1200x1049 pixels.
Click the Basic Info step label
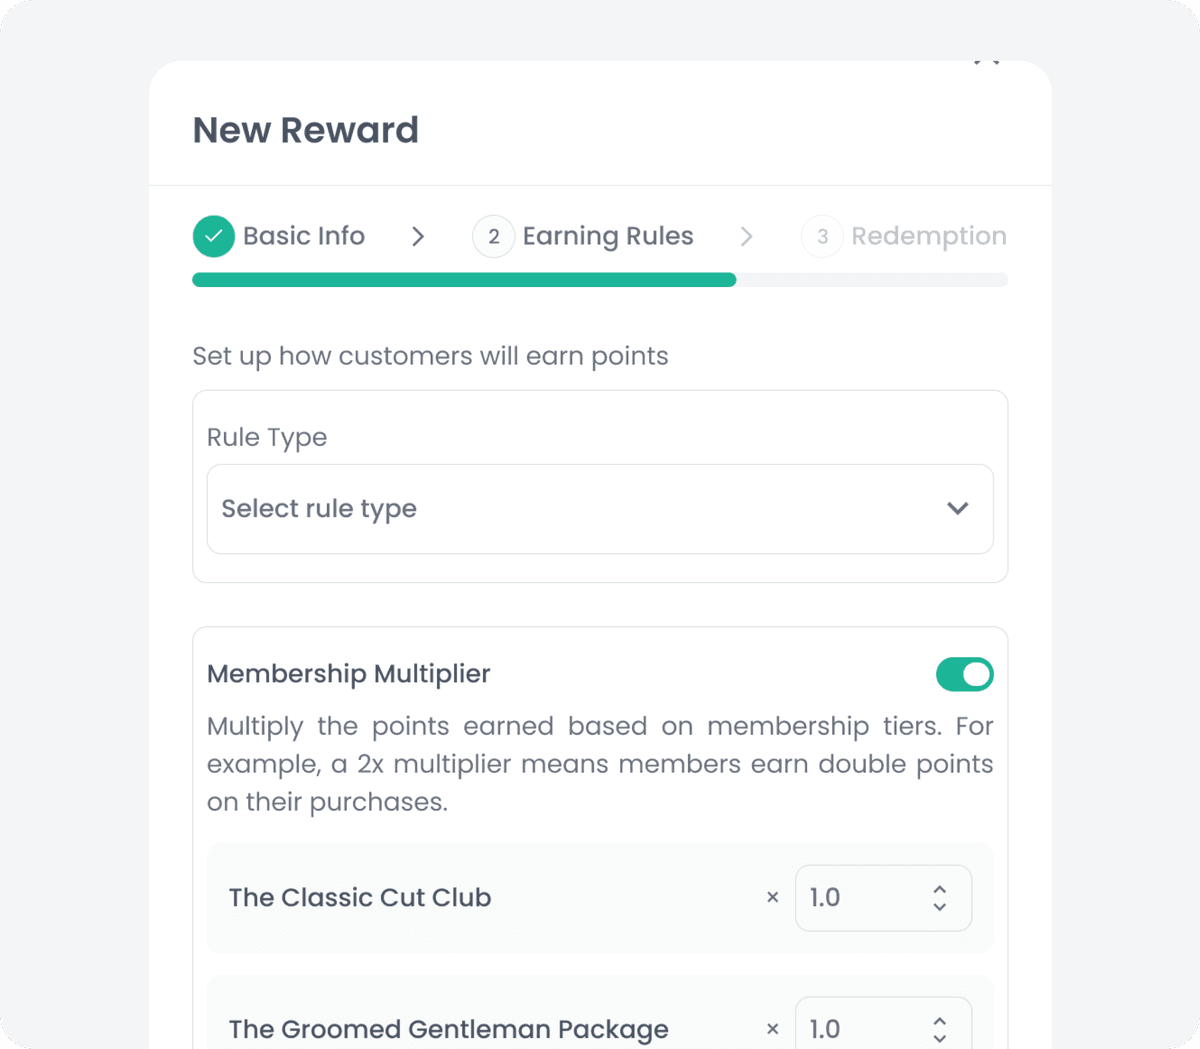303,236
